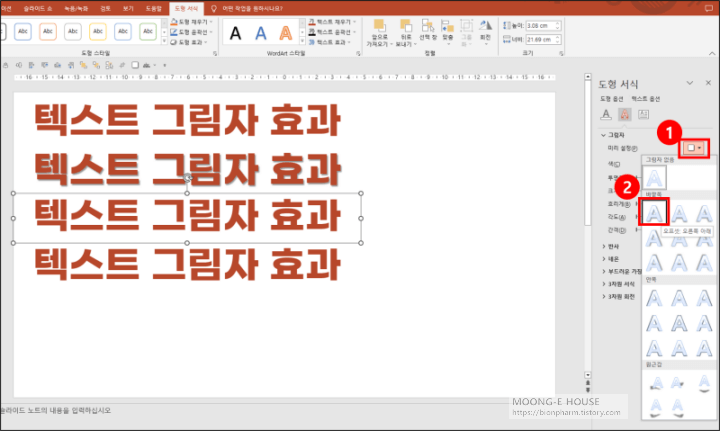Increase the height value with up spinner
The image size is (720, 431).
558,23
